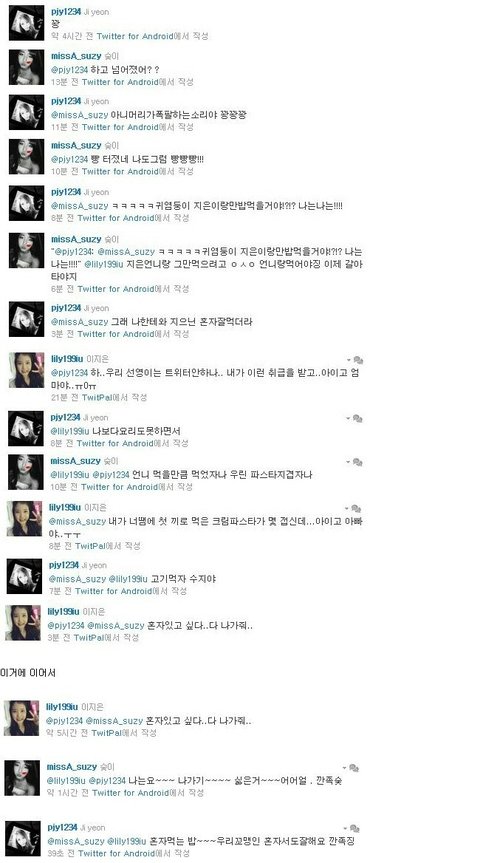Open missA_suzy avatar beside 하고 넘어졌어 tweet
Image resolution: width=480 pixels, height=863 pixels.
[26, 67]
